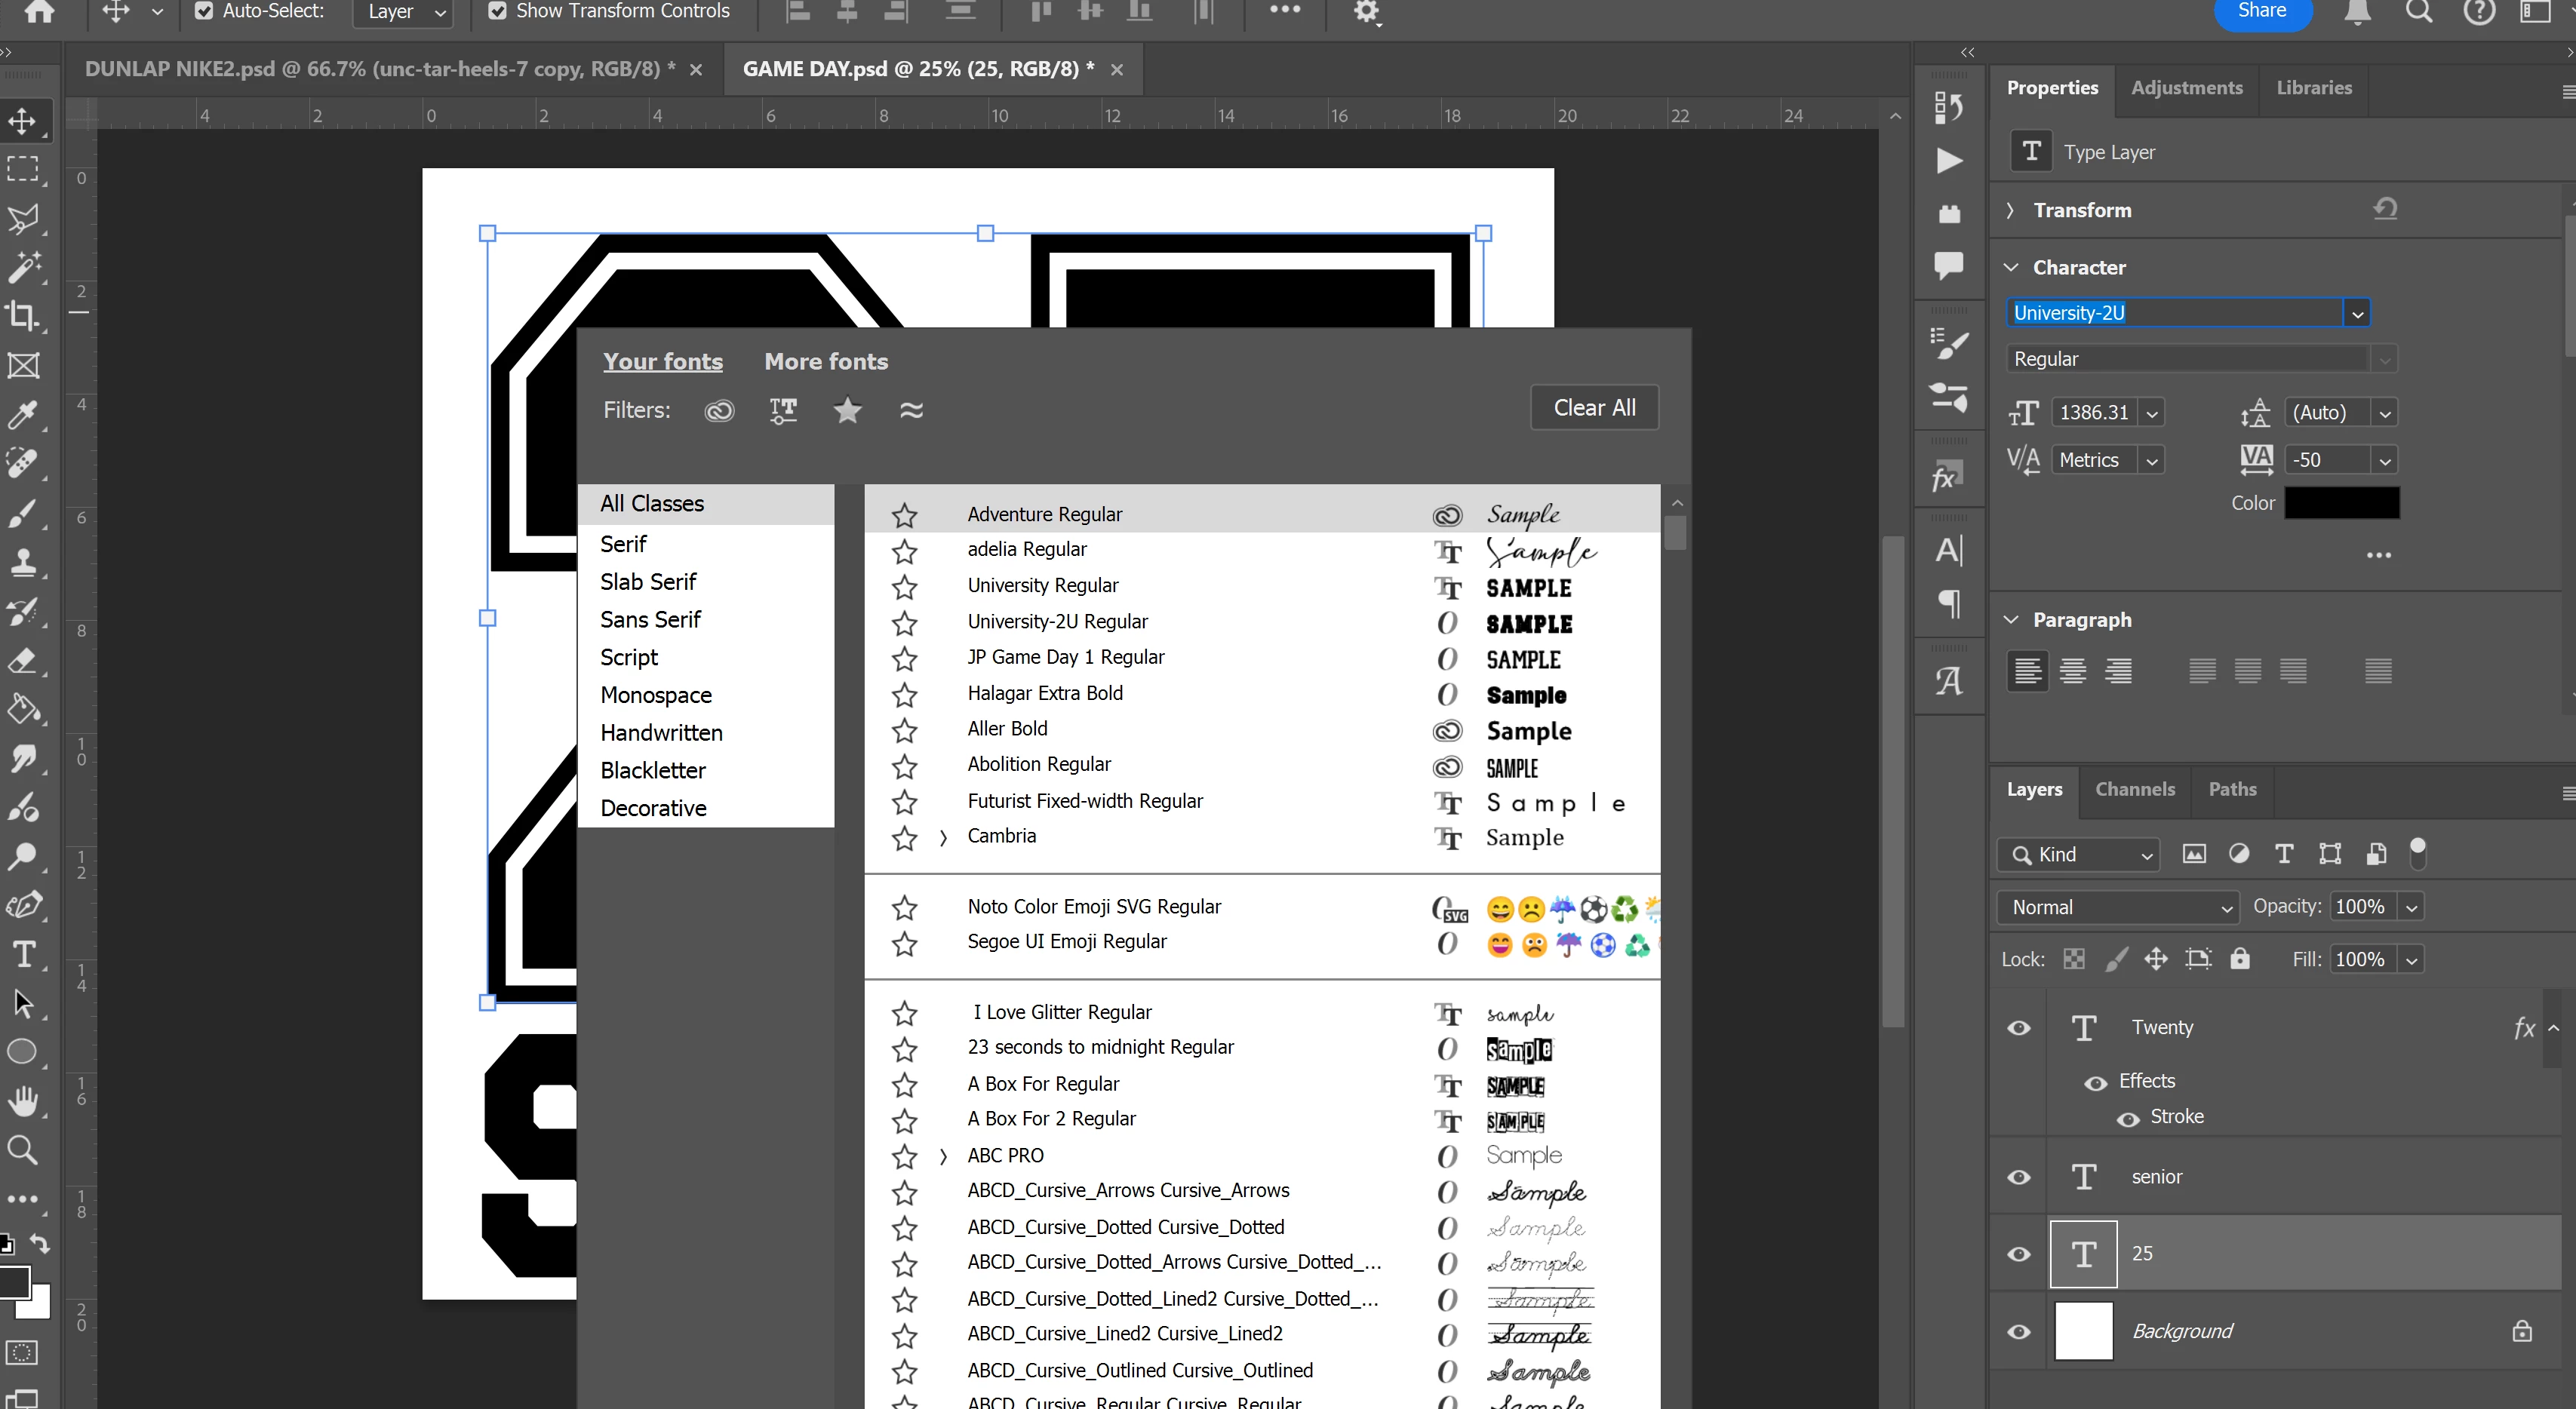Screen dimensions: 2576x1409
Task: Open the font family dropdown arrow
Action: 2357,314
